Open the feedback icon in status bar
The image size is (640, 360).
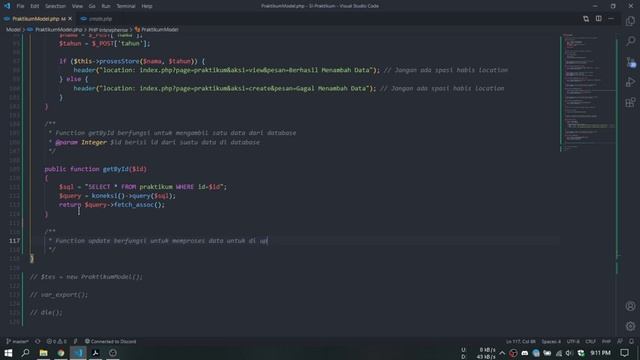click(620, 341)
